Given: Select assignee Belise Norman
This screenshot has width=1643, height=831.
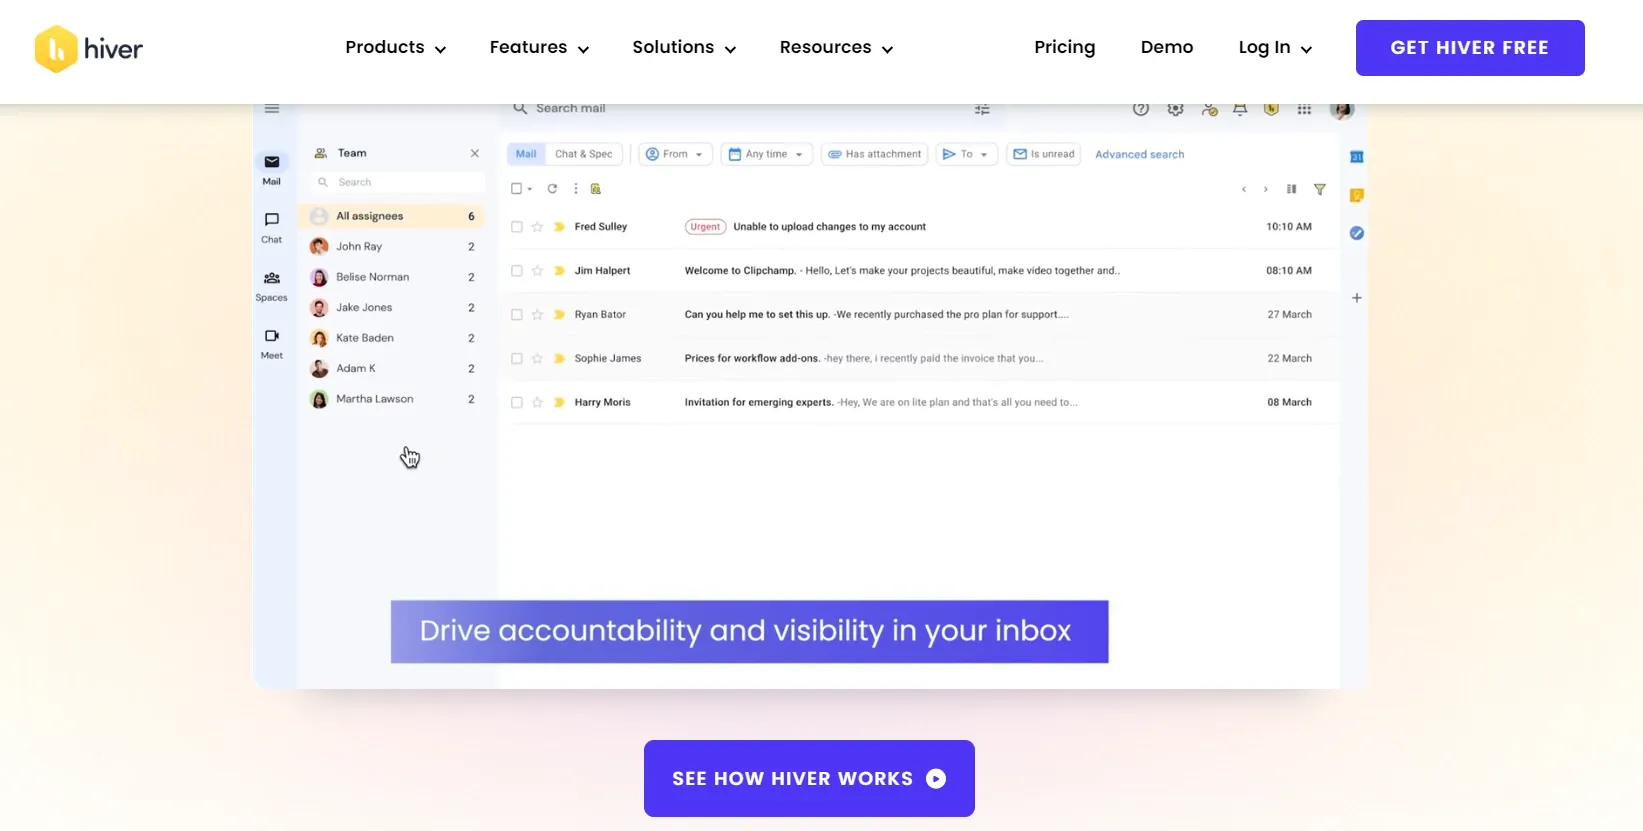Looking at the screenshot, I should pos(394,277).
